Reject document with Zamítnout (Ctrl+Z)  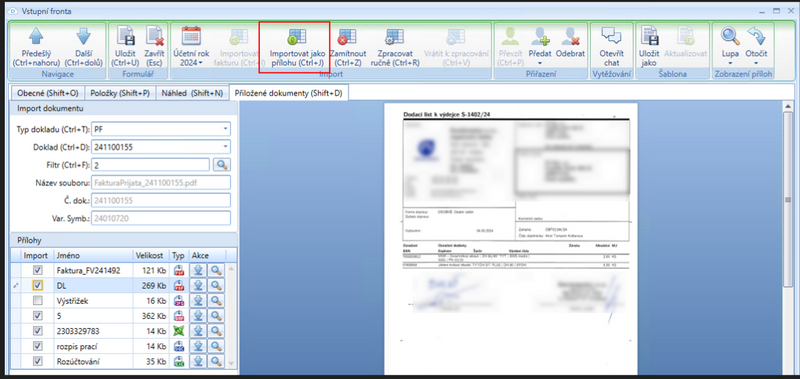coord(348,47)
